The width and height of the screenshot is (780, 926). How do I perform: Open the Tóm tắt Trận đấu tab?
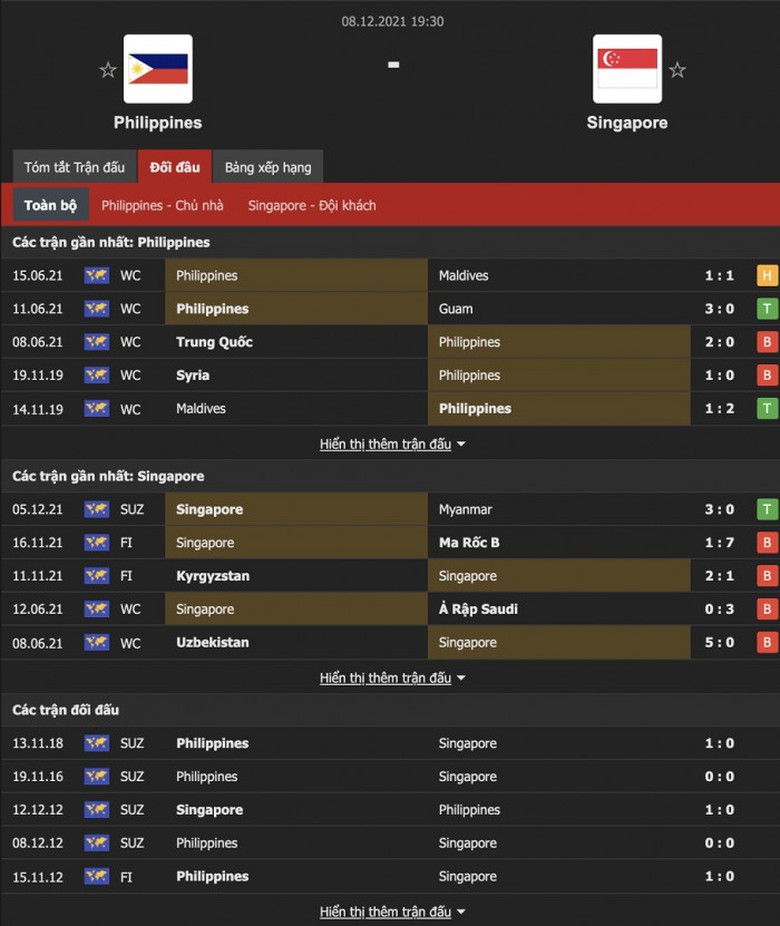(x=75, y=167)
